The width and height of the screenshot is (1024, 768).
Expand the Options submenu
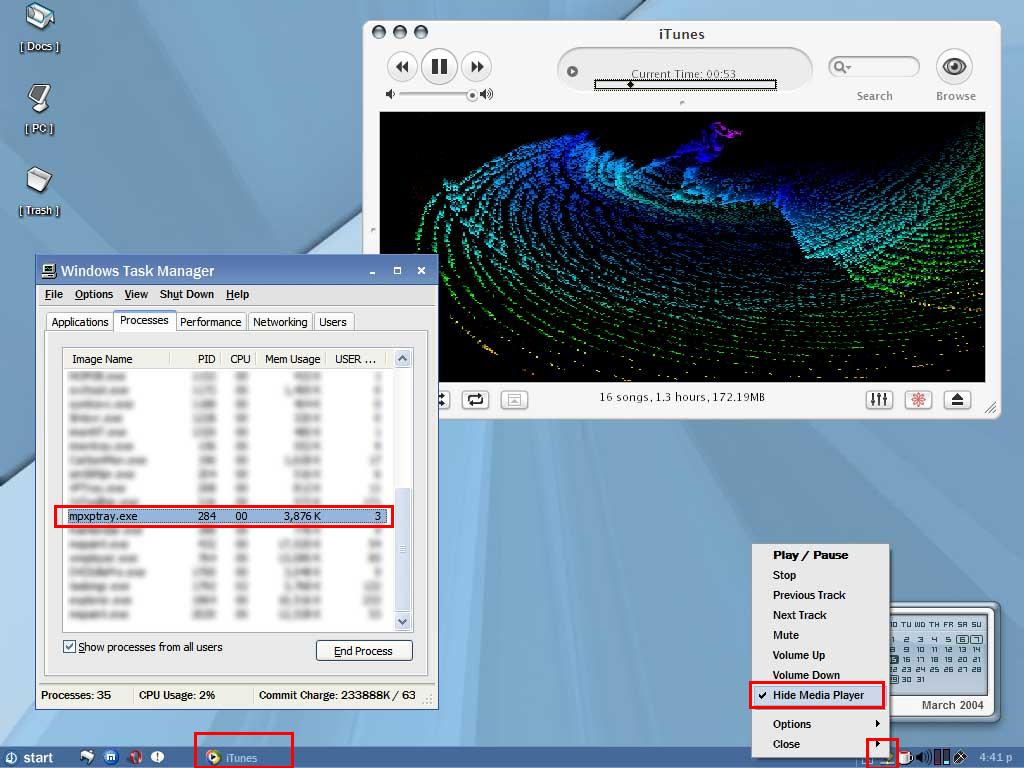(x=817, y=724)
